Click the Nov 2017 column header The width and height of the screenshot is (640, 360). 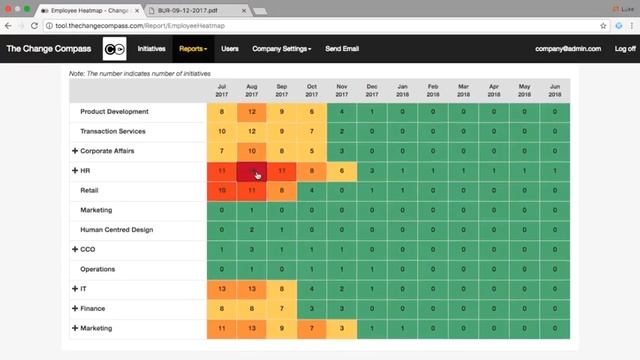pos(342,91)
